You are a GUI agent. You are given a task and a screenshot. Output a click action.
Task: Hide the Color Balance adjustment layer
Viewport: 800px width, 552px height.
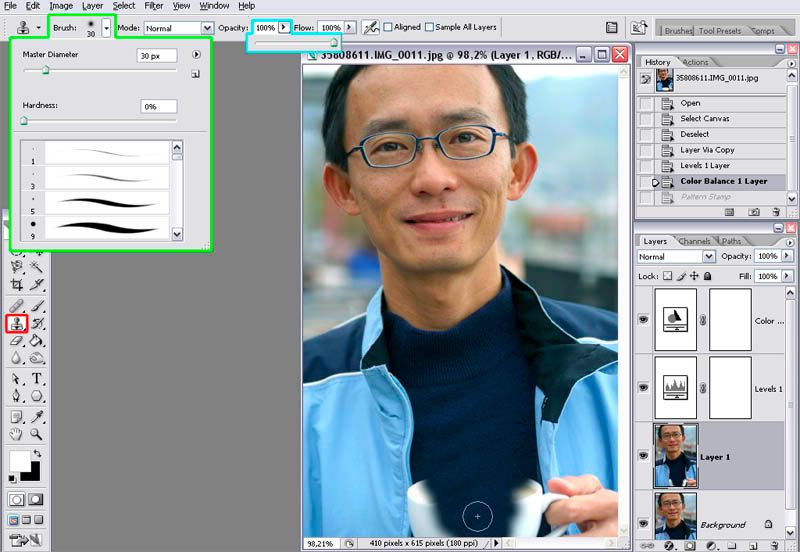(643, 319)
